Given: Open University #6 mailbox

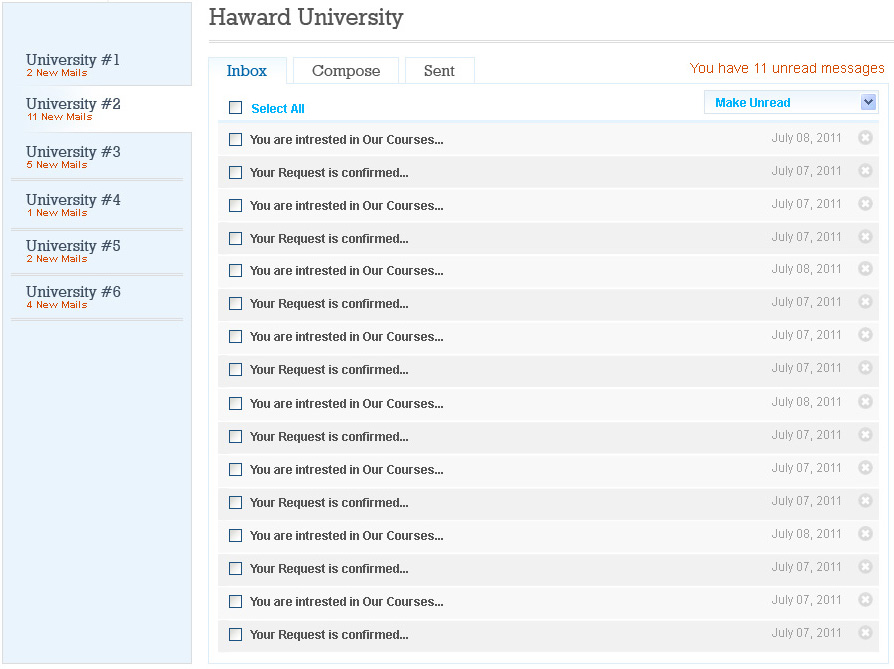Looking at the screenshot, I should (73, 296).
